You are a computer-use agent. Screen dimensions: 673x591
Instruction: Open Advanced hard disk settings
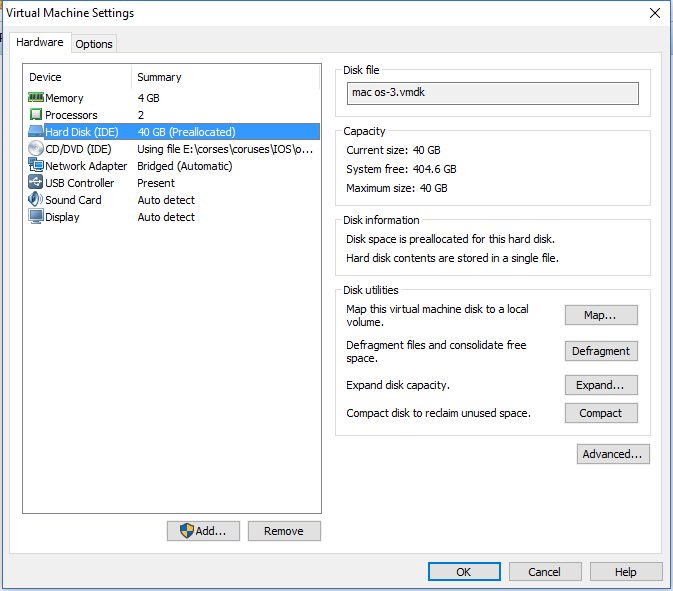613,454
